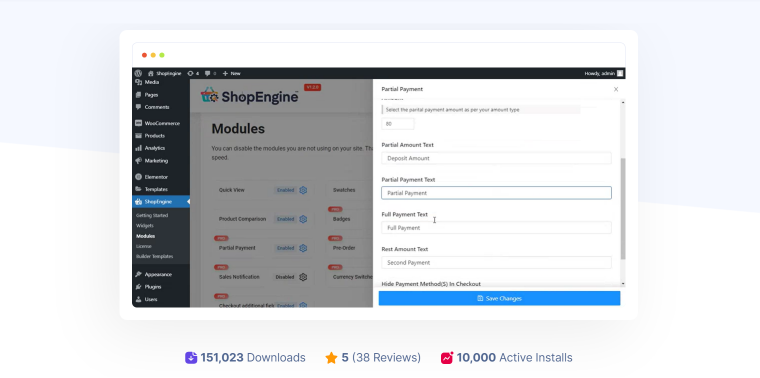This screenshot has height=378, width=760.
Task: Click the Partial Payment Text field
Action: pyautogui.click(x=496, y=193)
